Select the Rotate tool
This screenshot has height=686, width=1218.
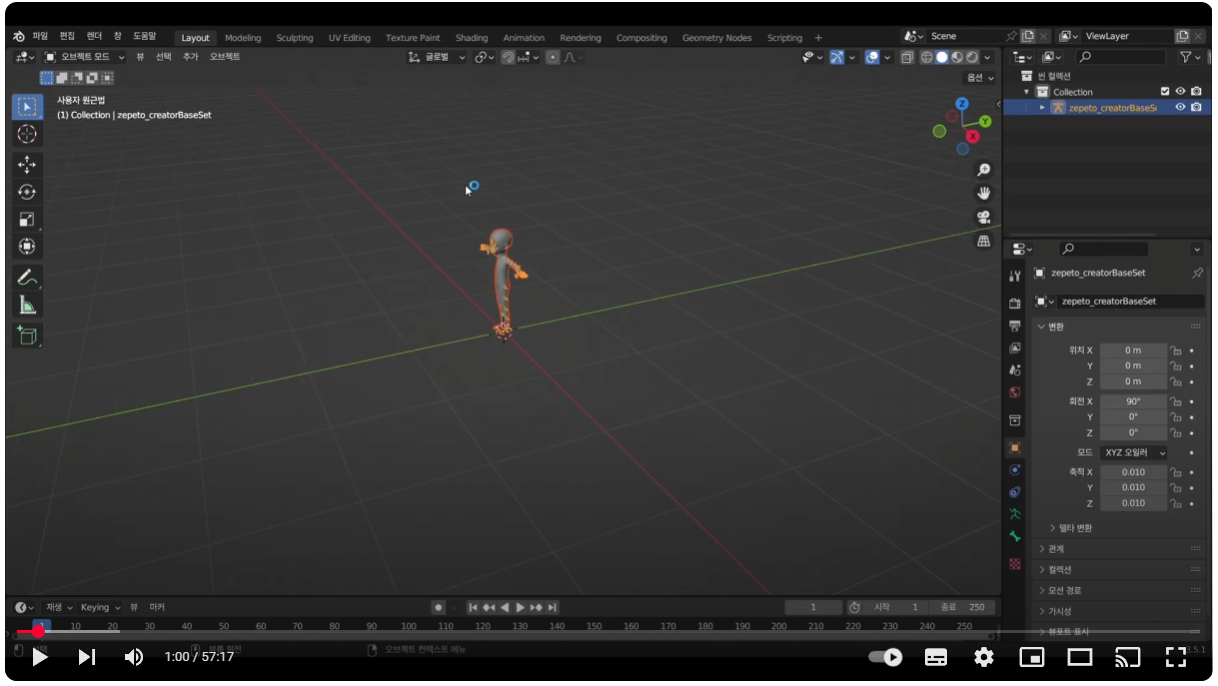(27, 192)
